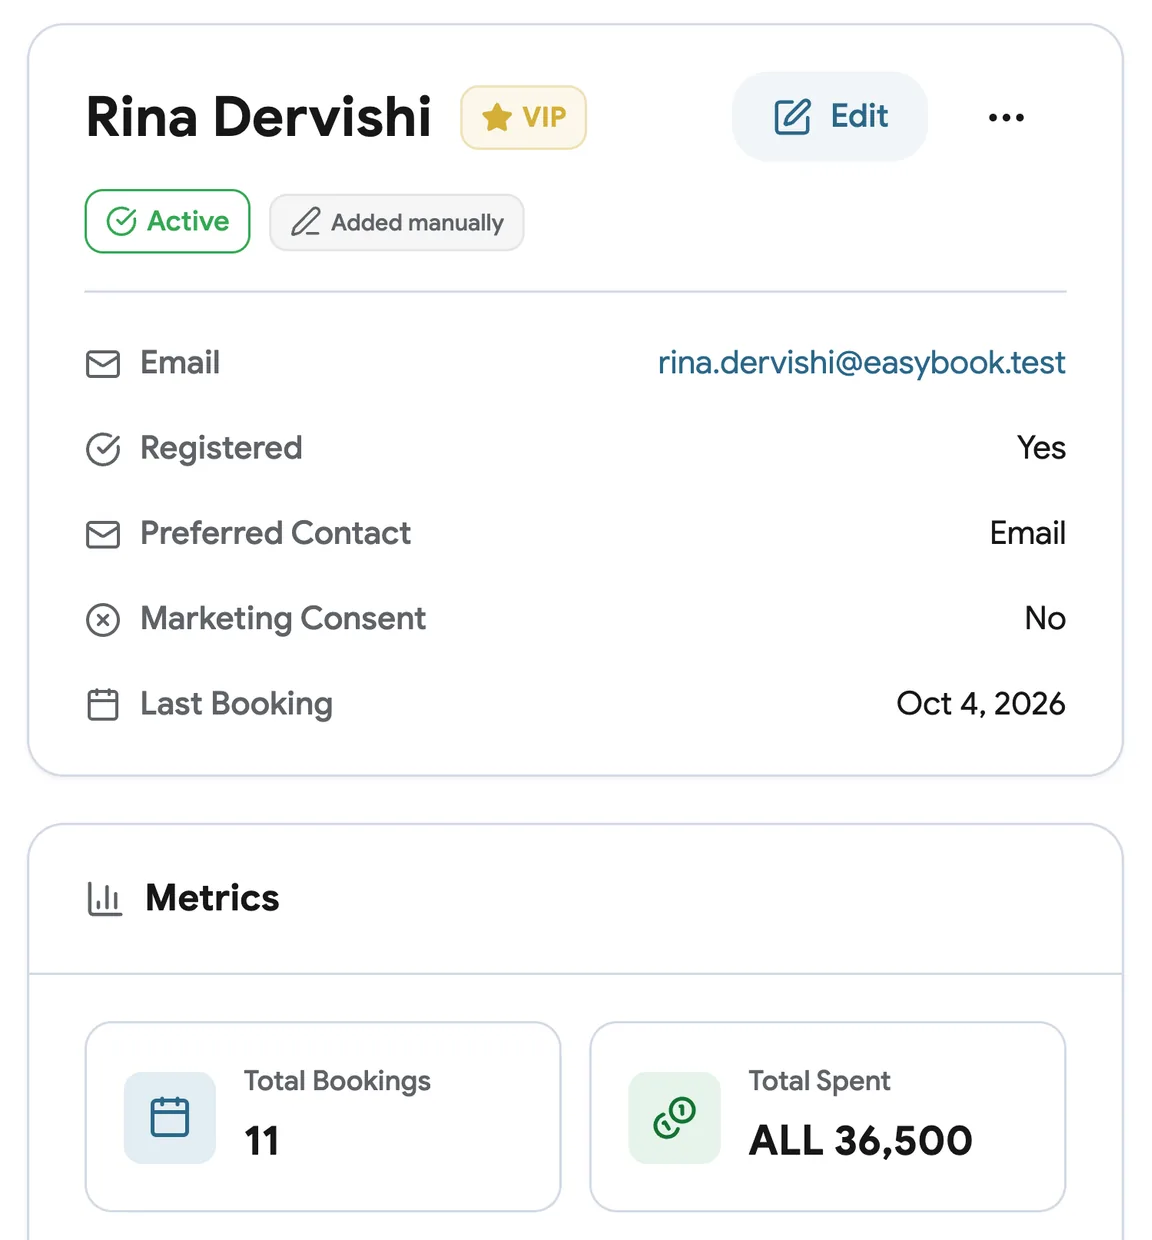Click the coins icon in Total Spent card

point(675,1117)
